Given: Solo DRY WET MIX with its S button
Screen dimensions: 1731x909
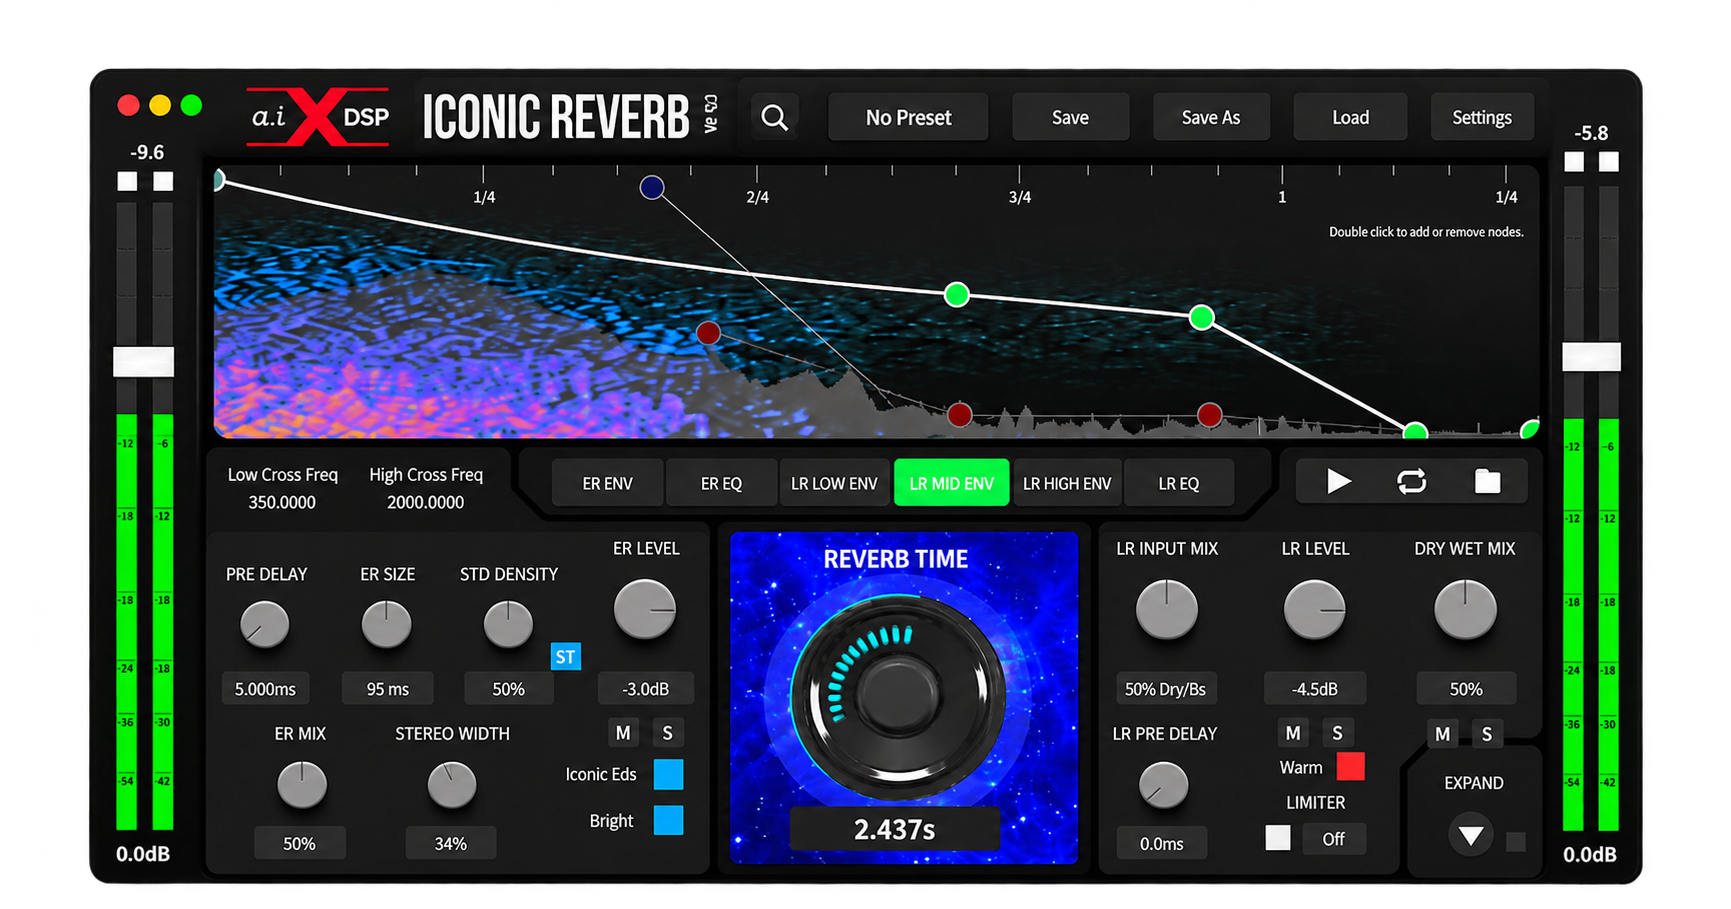Looking at the screenshot, I should click(1486, 734).
